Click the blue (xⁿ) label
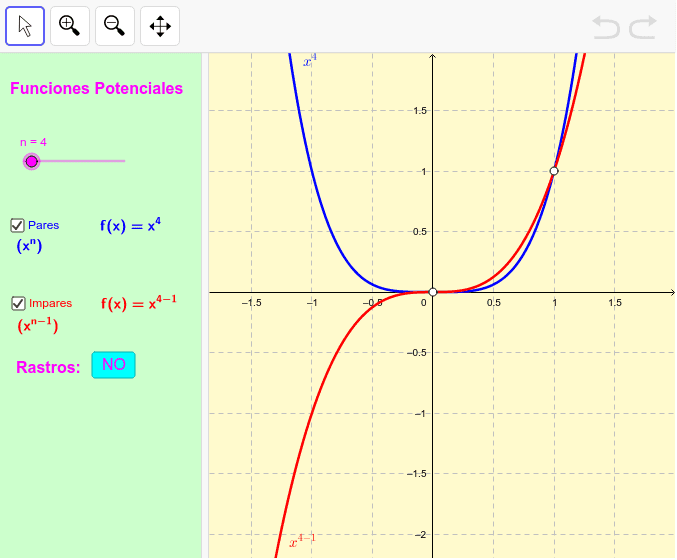 (29, 246)
